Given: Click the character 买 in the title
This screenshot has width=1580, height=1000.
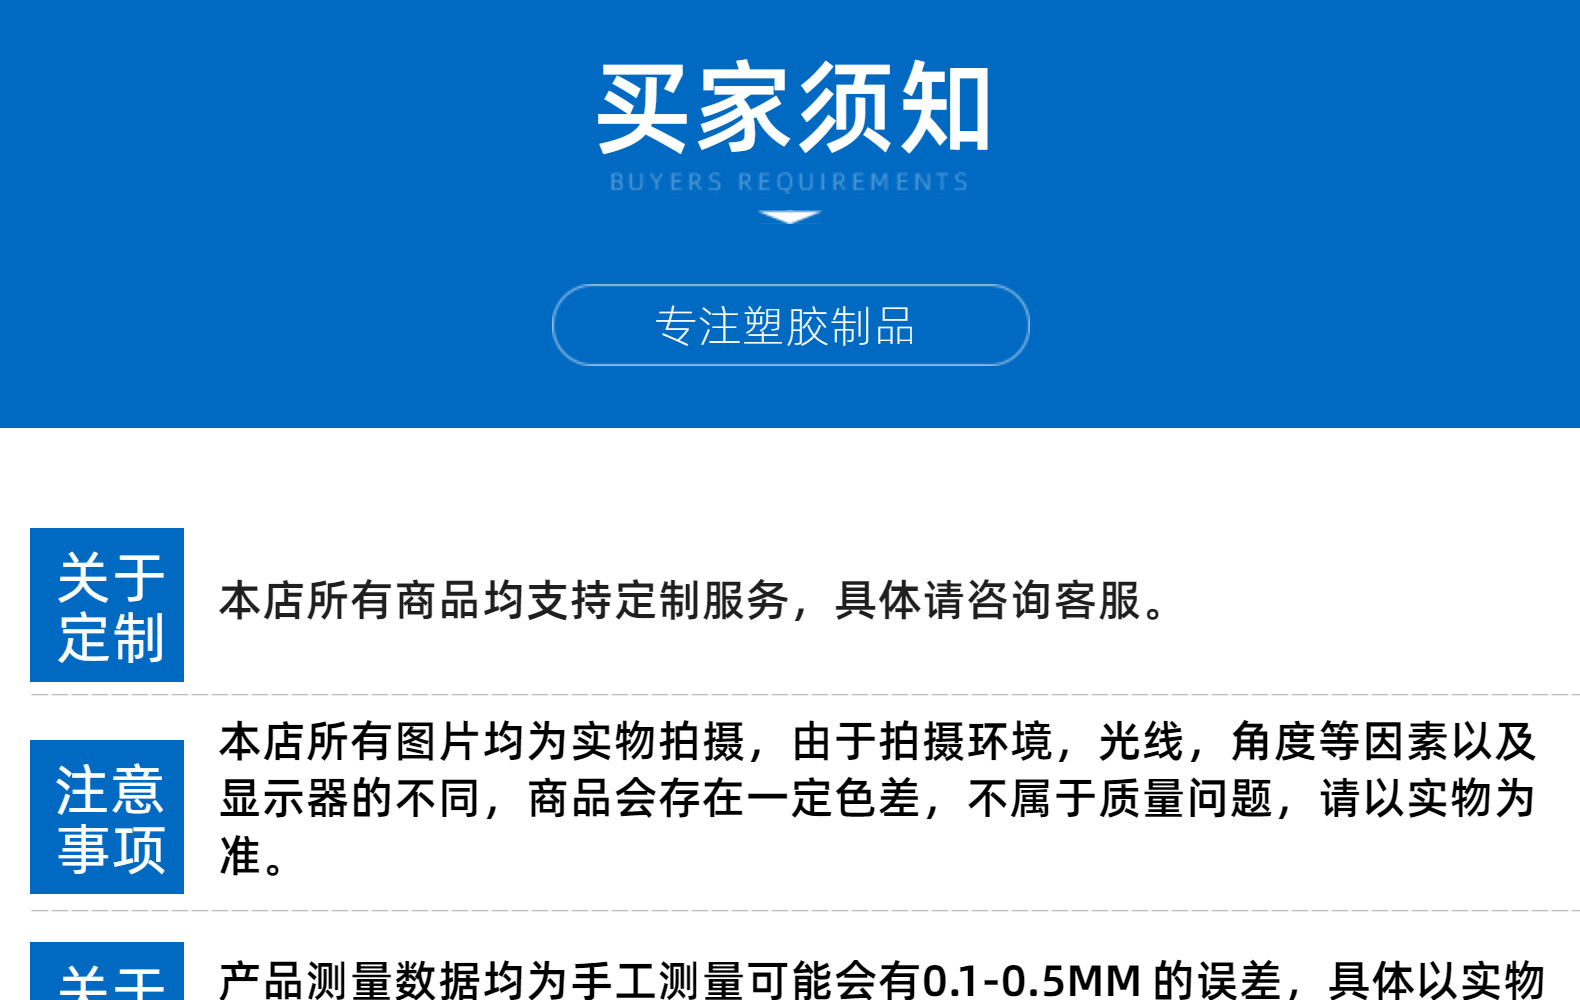Looking at the screenshot, I should [643, 107].
